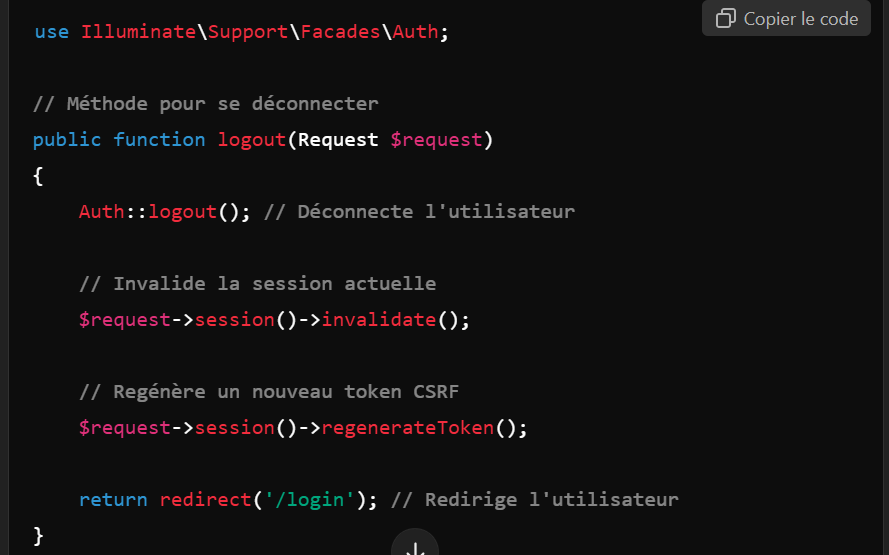889x555 pixels.
Task: Click the Copier le code button label
Action: coord(801,19)
